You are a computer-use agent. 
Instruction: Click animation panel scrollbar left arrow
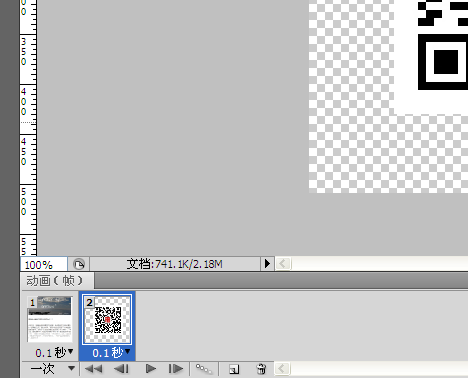tap(282, 369)
